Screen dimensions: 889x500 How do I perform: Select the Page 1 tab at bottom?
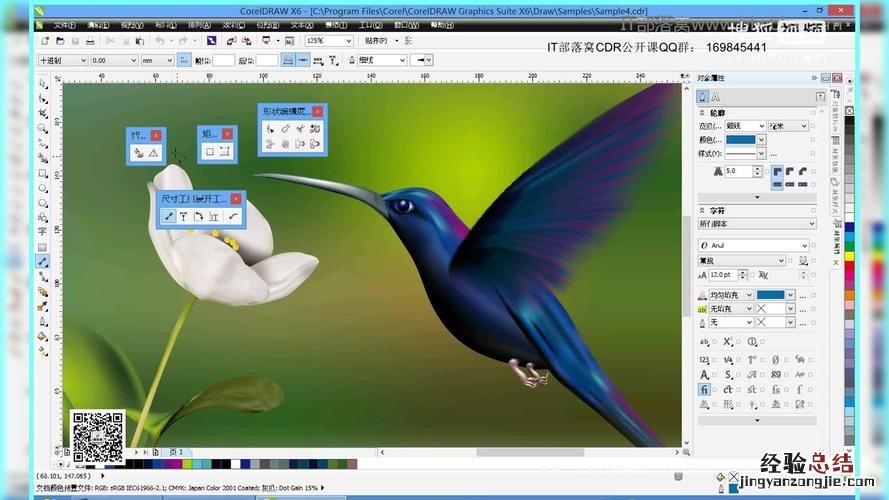click(174, 452)
